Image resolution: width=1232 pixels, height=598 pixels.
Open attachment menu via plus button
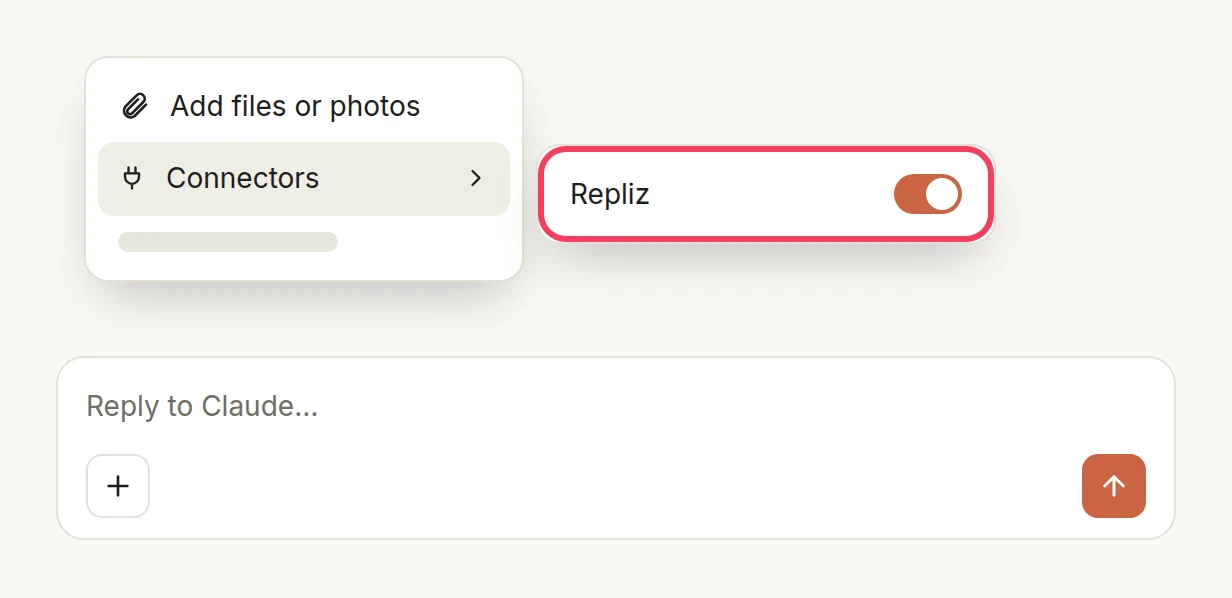118,486
